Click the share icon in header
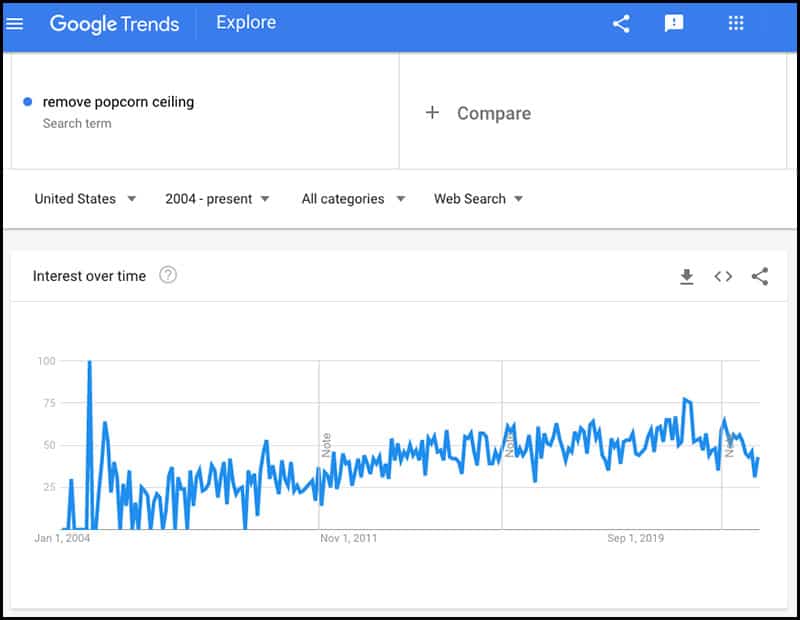800x620 pixels. [621, 23]
